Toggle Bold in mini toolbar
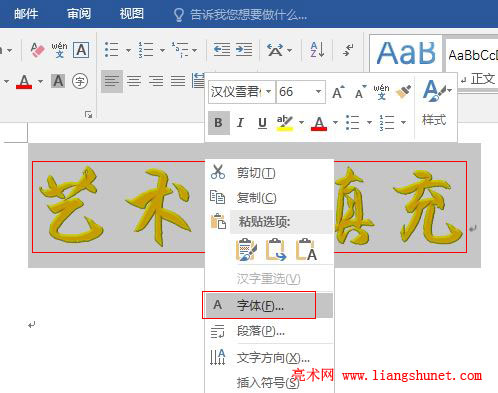 point(219,123)
